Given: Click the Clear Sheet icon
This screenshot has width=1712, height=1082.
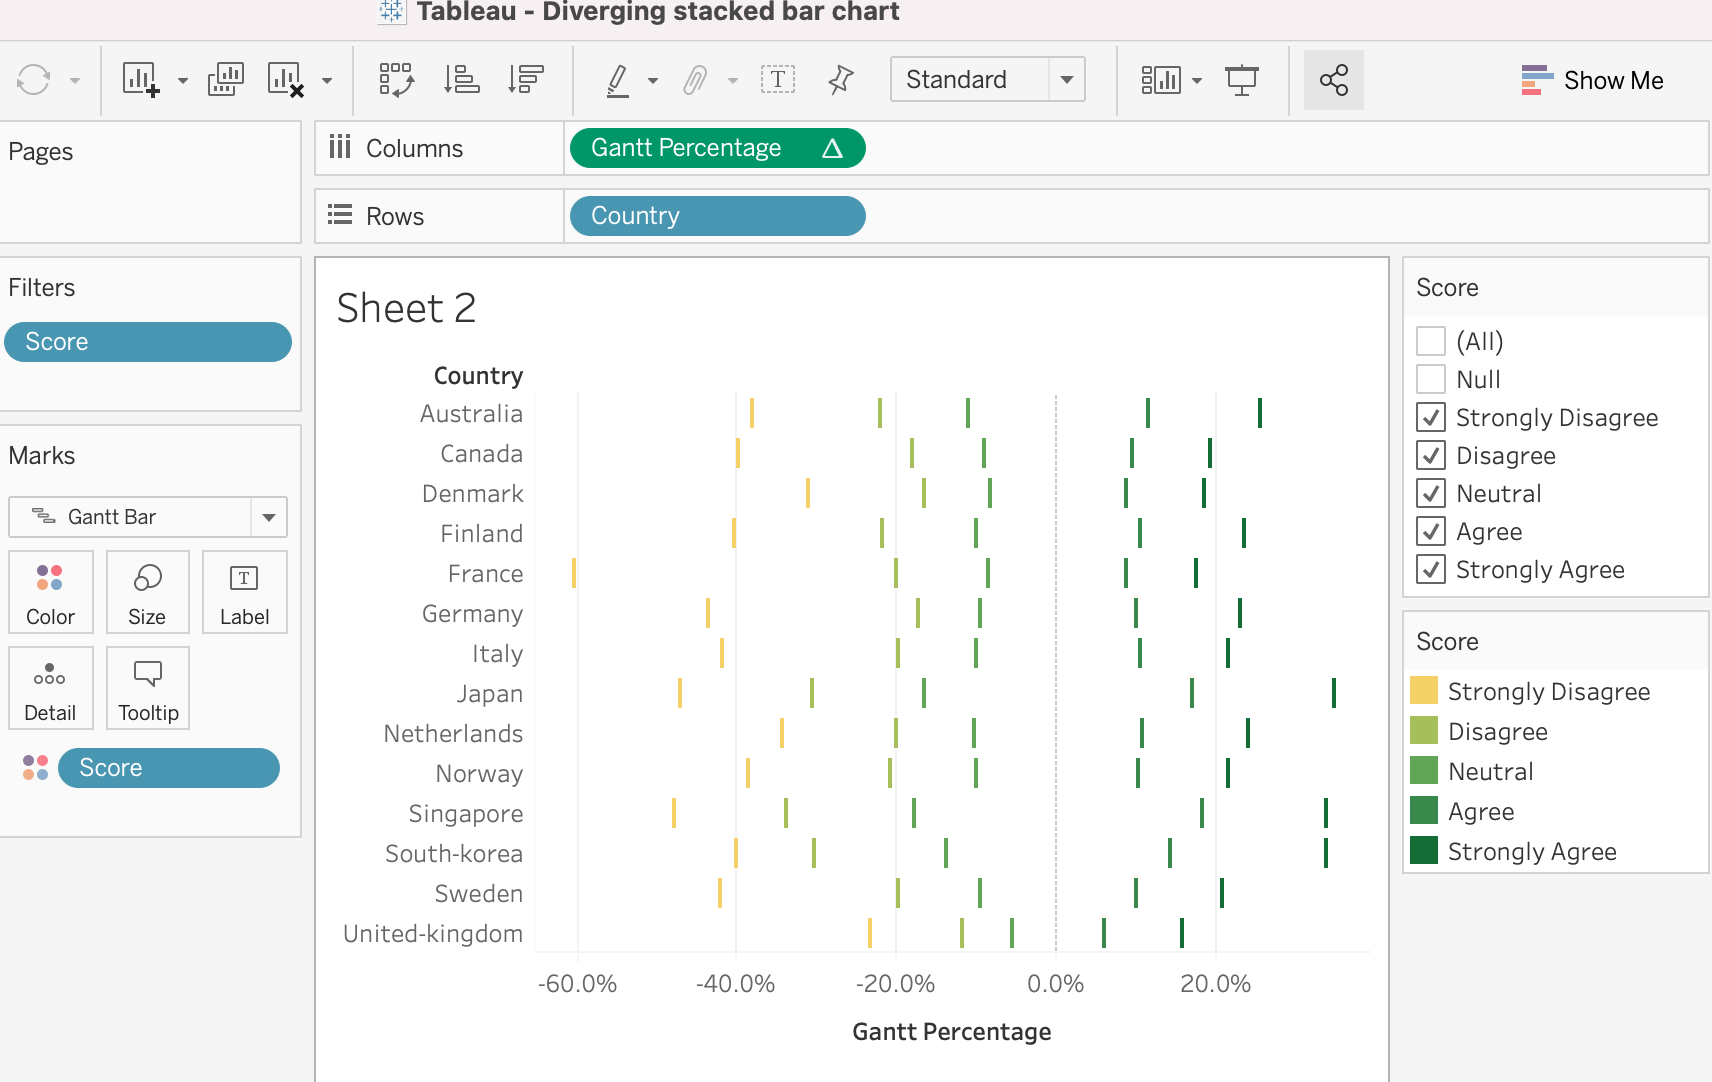Looking at the screenshot, I should point(285,80).
